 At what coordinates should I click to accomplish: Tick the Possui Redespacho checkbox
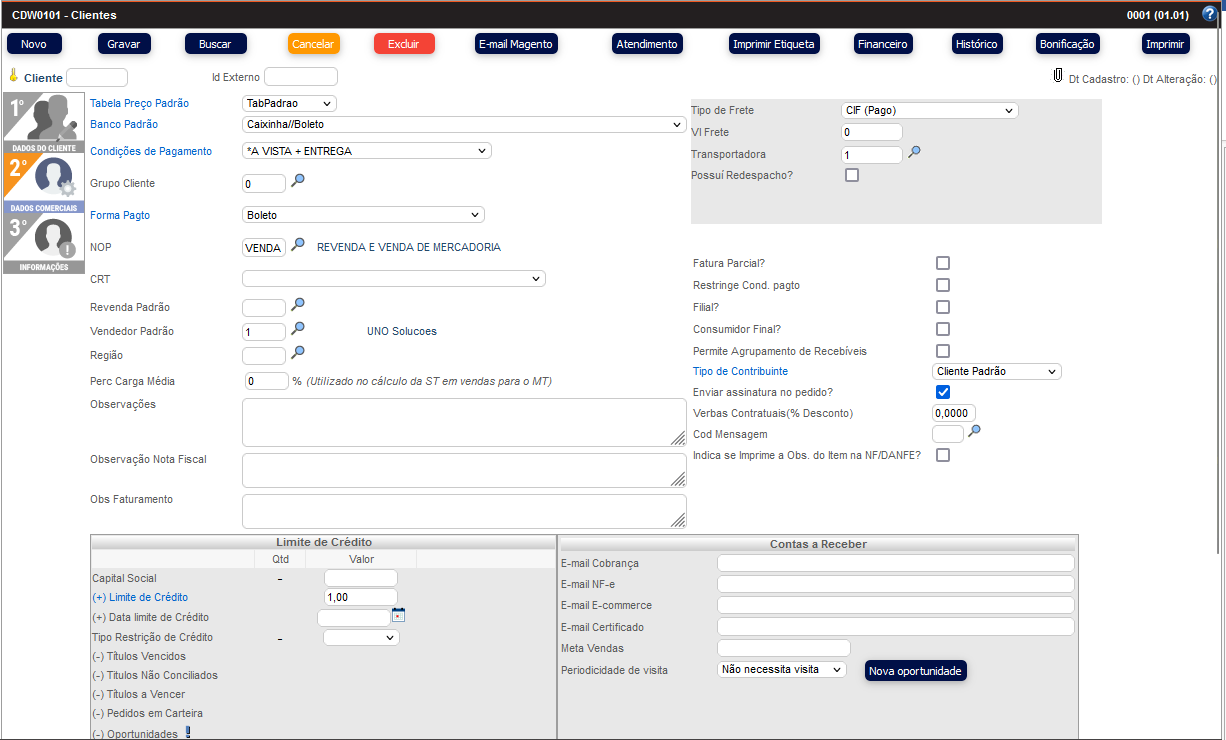tap(852, 175)
